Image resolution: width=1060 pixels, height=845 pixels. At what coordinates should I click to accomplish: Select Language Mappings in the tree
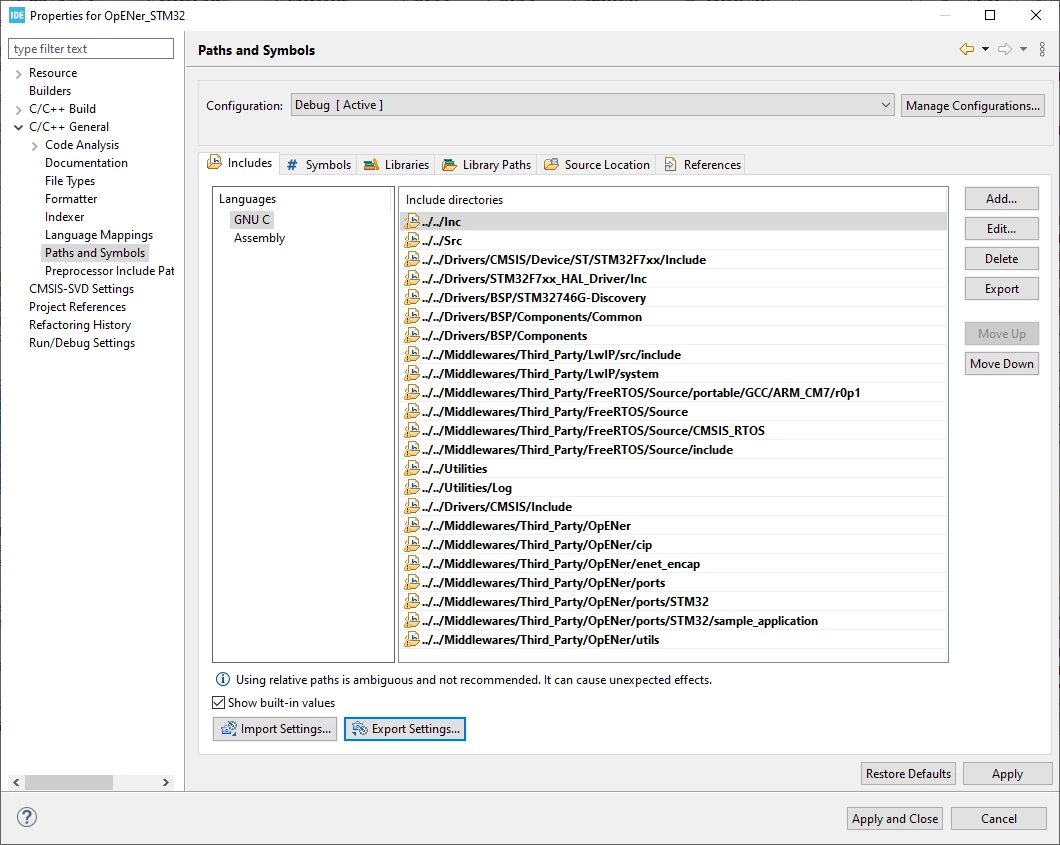[99, 235]
